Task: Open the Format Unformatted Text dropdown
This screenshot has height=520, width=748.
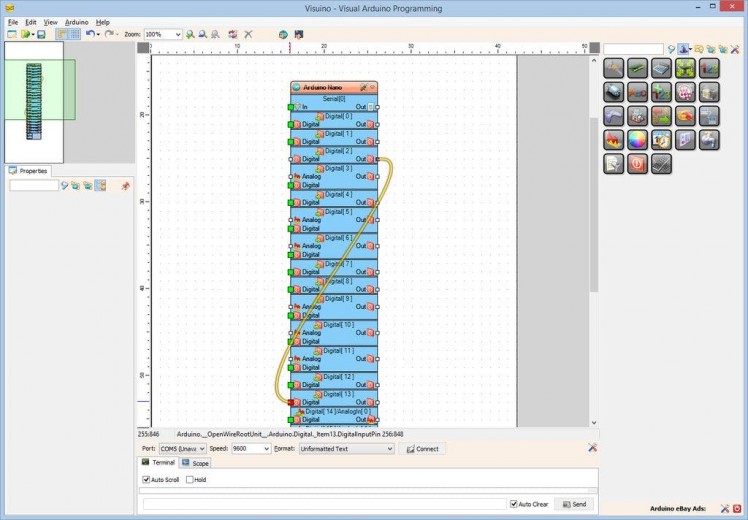Action: [389, 449]
